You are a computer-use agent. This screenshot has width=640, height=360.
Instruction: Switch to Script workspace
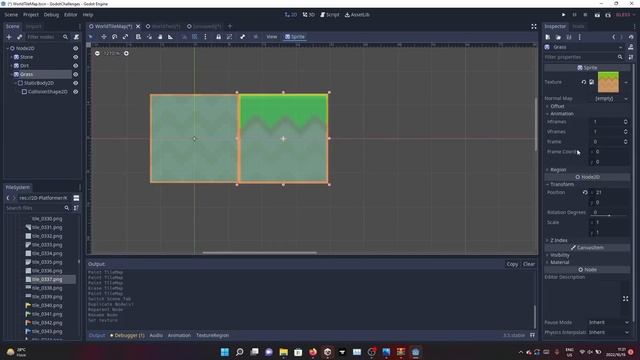(330, 15)
